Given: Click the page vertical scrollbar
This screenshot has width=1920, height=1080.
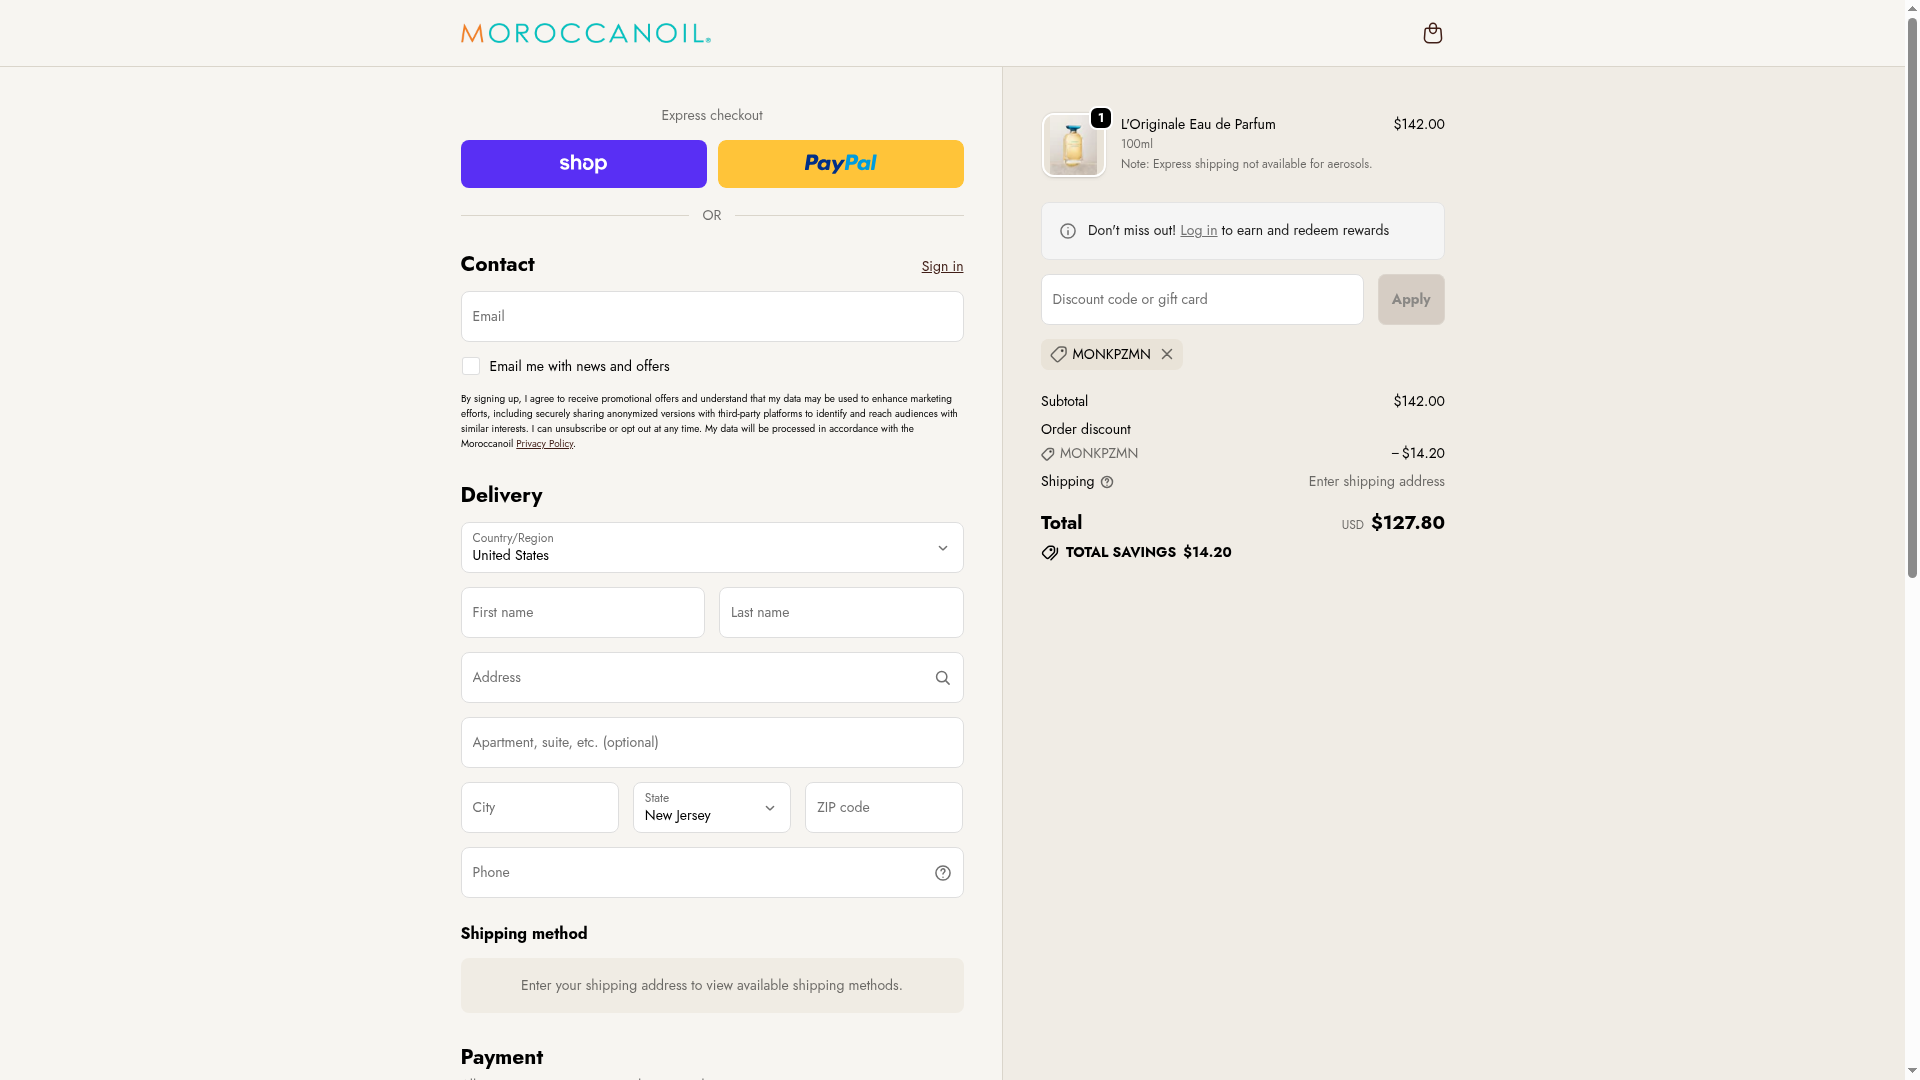Looking at the screenshot, I should 1912,300.
